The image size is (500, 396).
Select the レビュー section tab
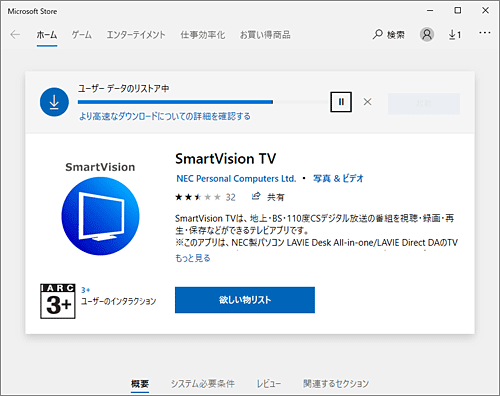269,384
